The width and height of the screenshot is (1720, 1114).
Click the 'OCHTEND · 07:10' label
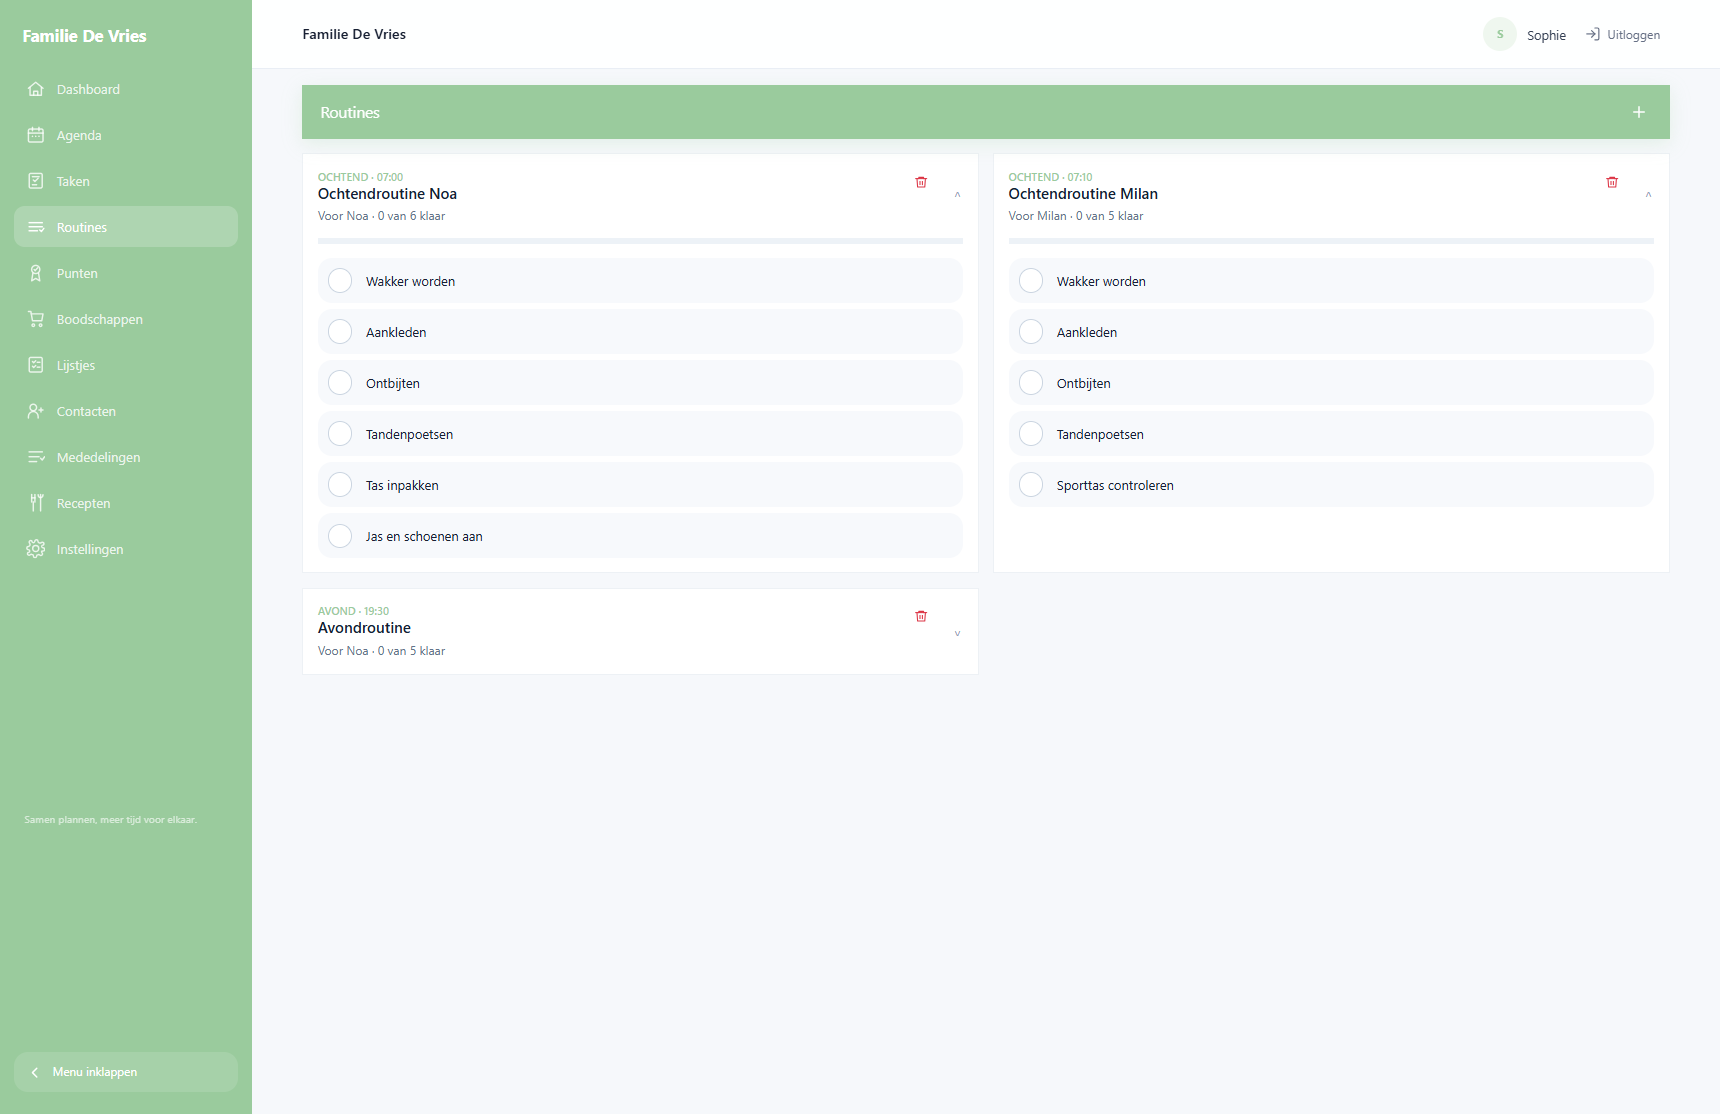point(1050,177)
